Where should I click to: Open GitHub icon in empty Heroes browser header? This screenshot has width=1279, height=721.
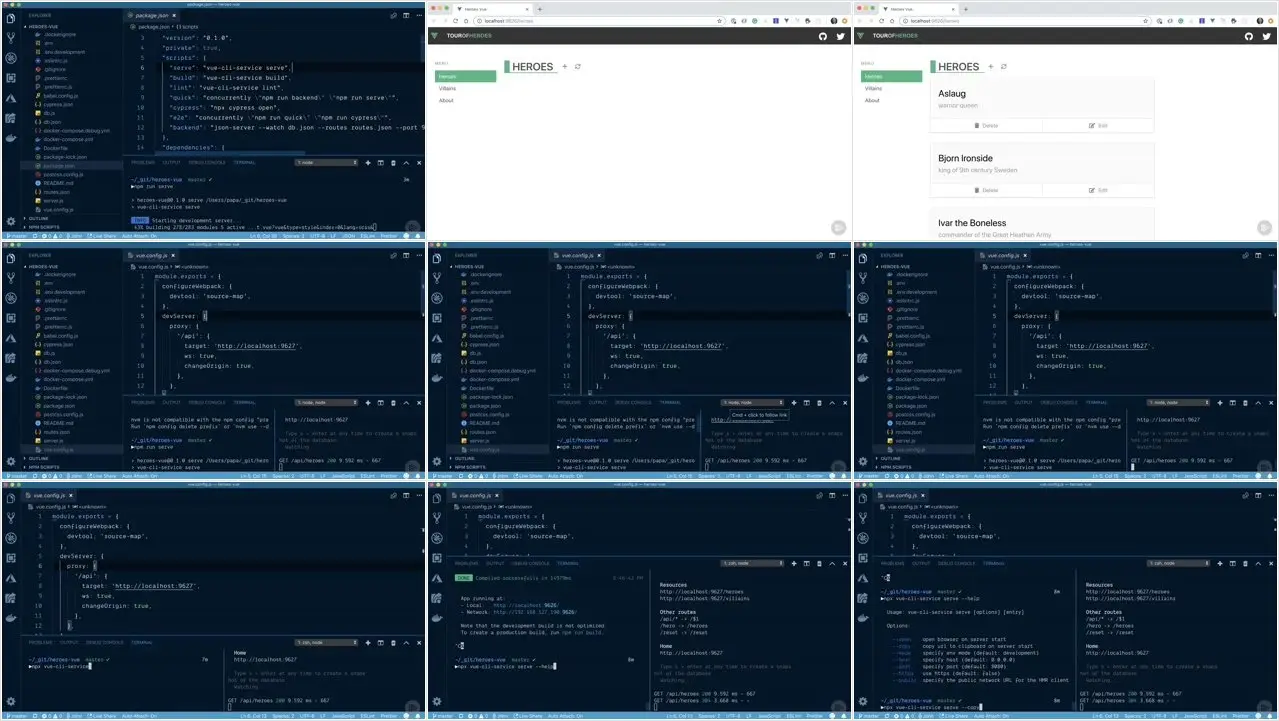click(823, 36)
